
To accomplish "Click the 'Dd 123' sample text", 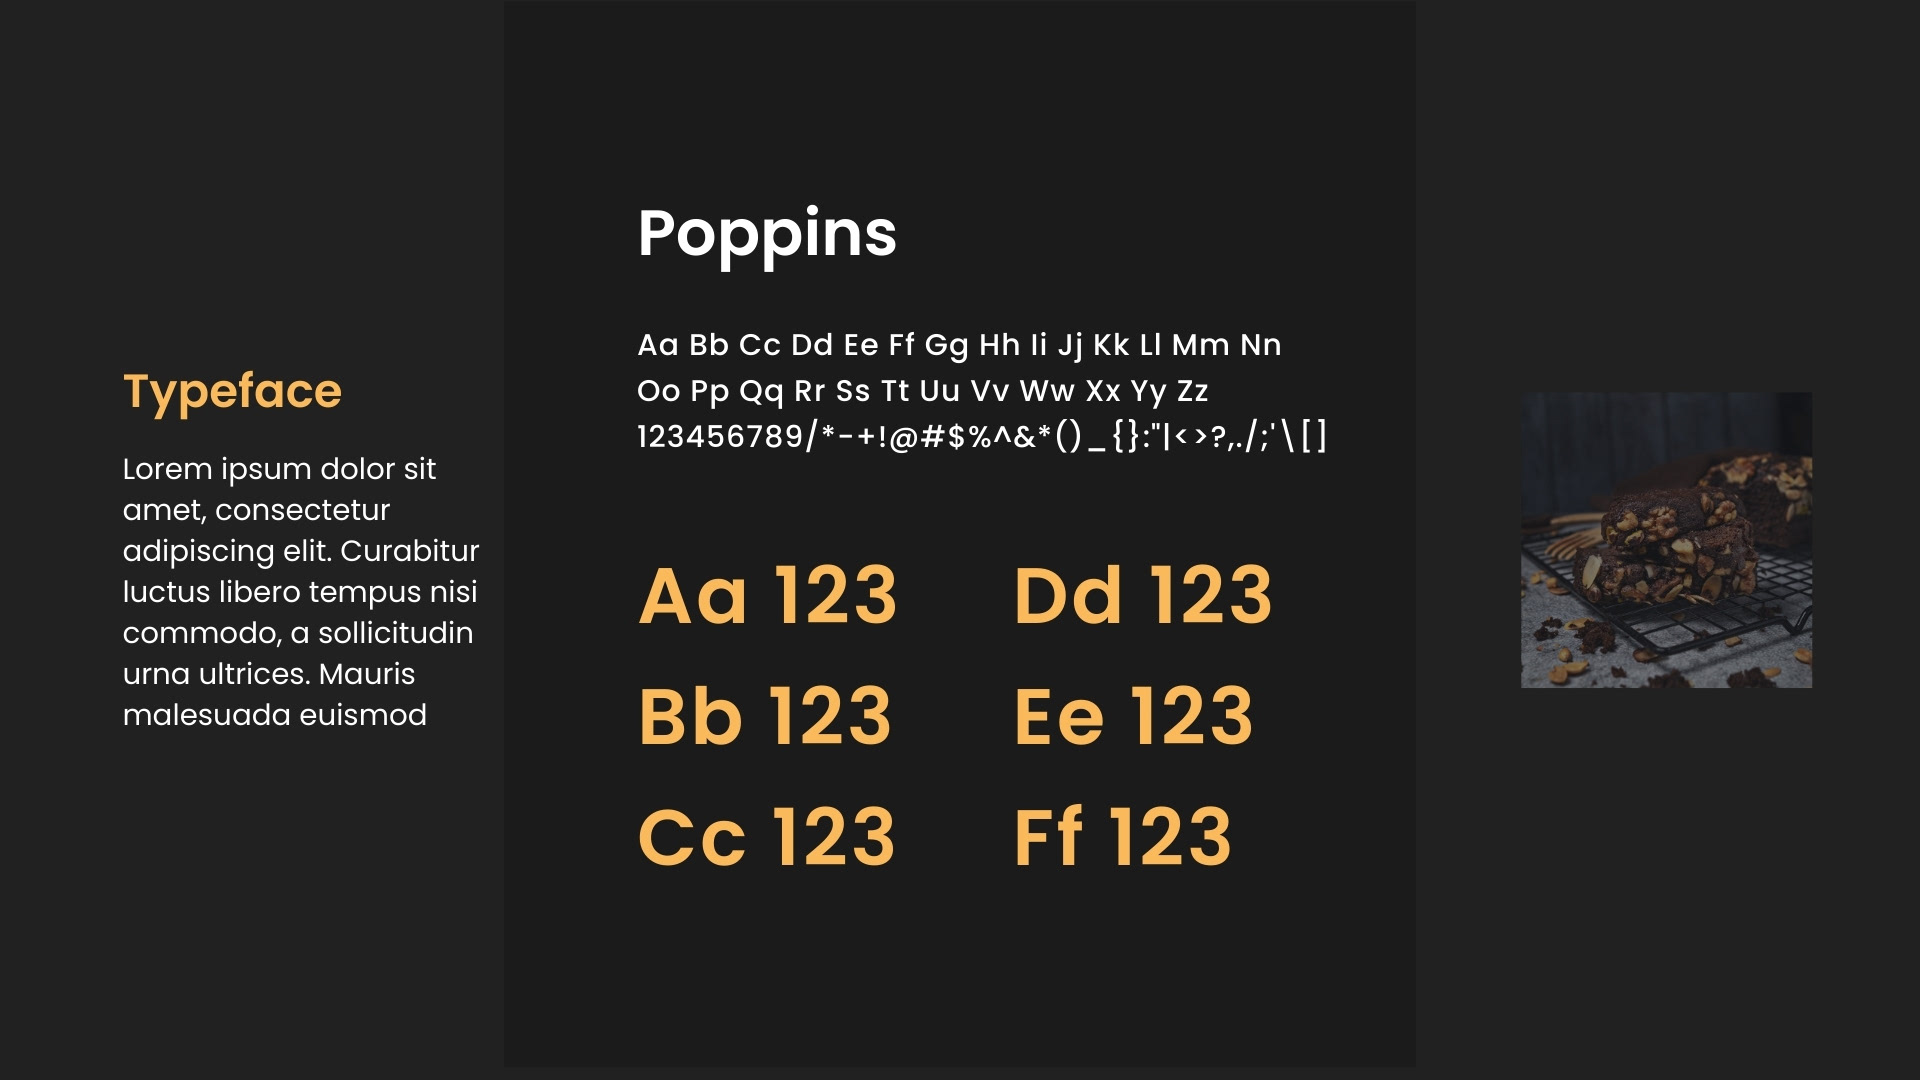I will click(1143, 595).
